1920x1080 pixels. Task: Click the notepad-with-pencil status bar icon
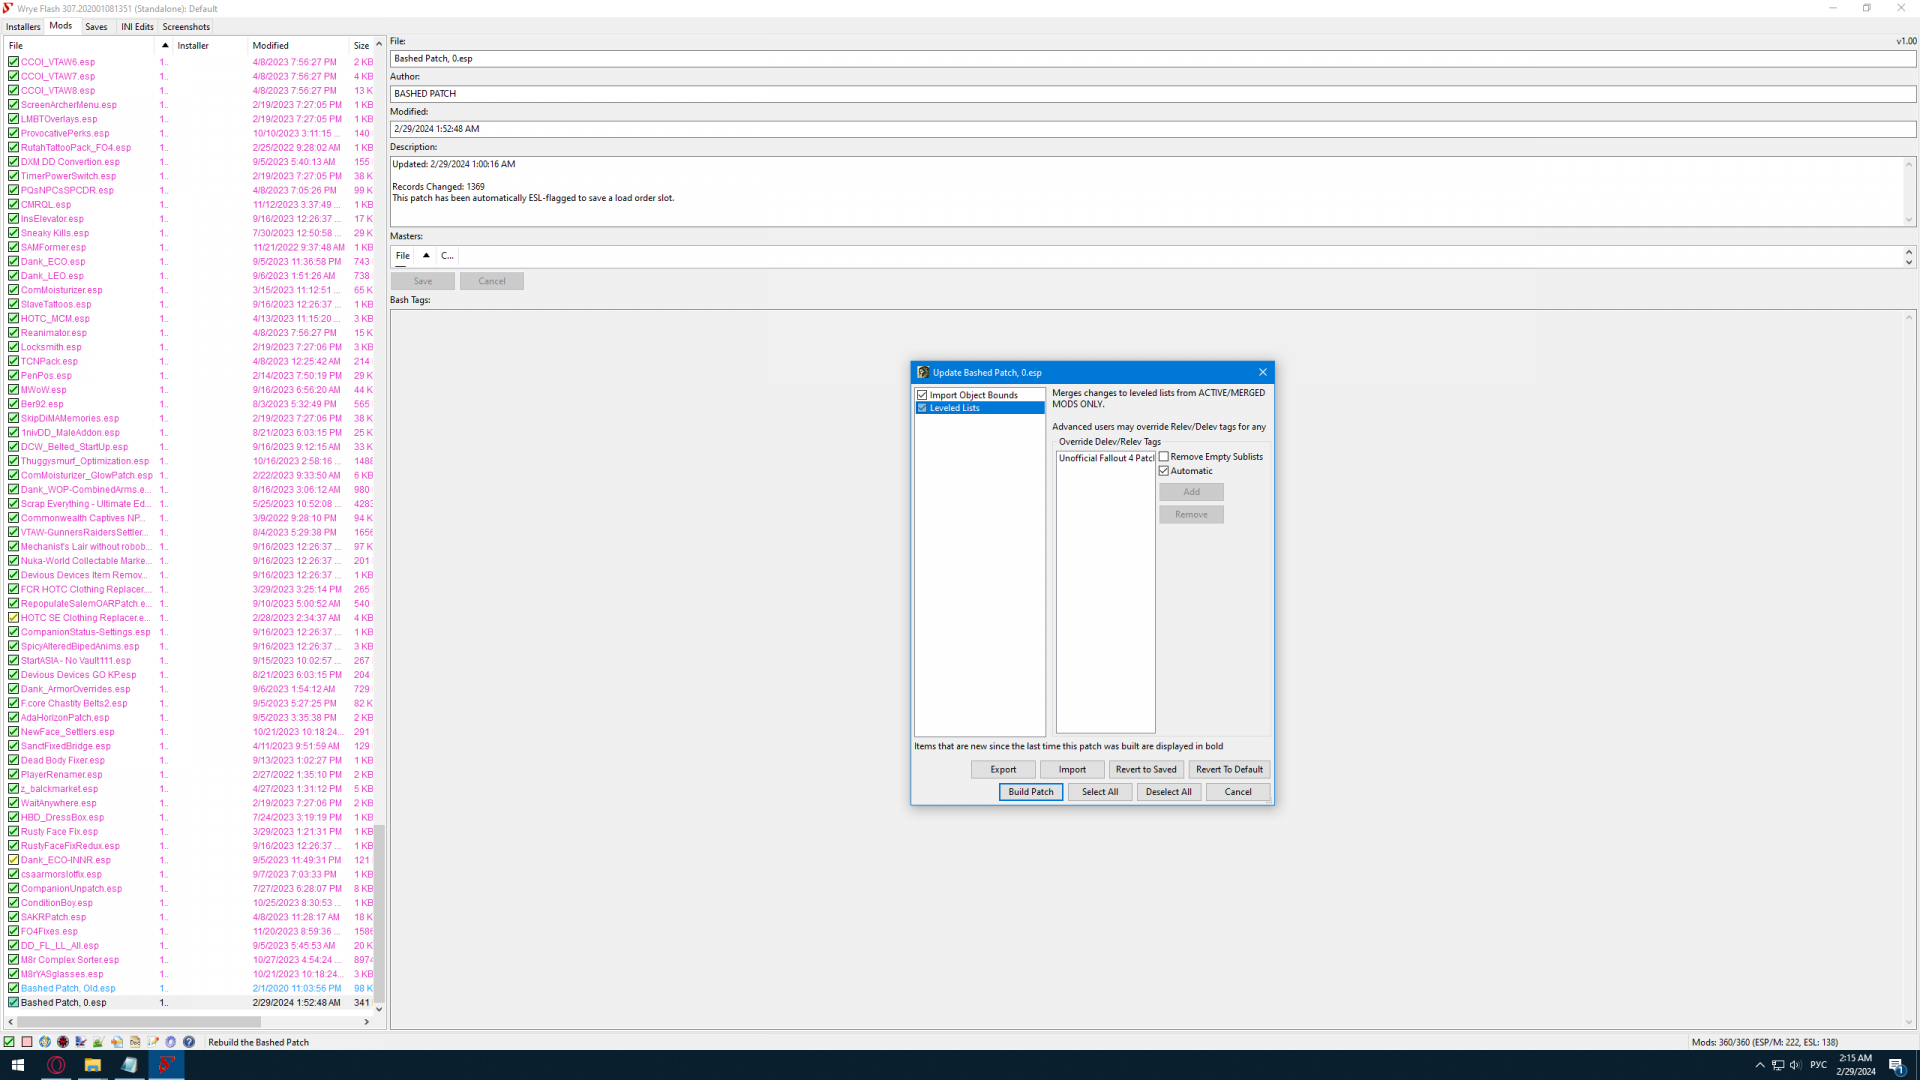tap(153, 1042)
